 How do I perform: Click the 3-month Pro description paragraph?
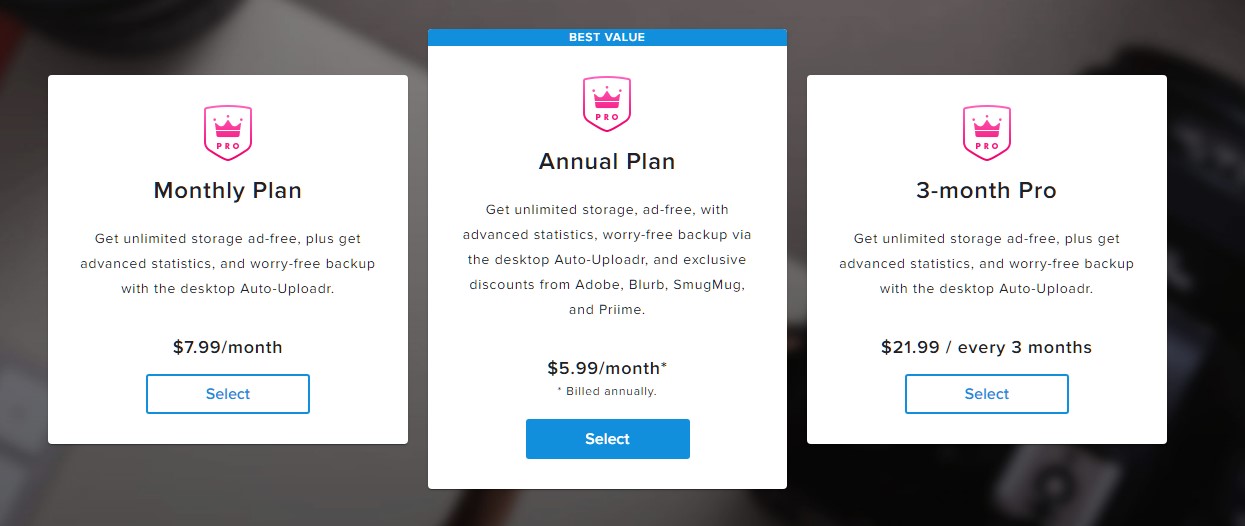pos(987,264)
